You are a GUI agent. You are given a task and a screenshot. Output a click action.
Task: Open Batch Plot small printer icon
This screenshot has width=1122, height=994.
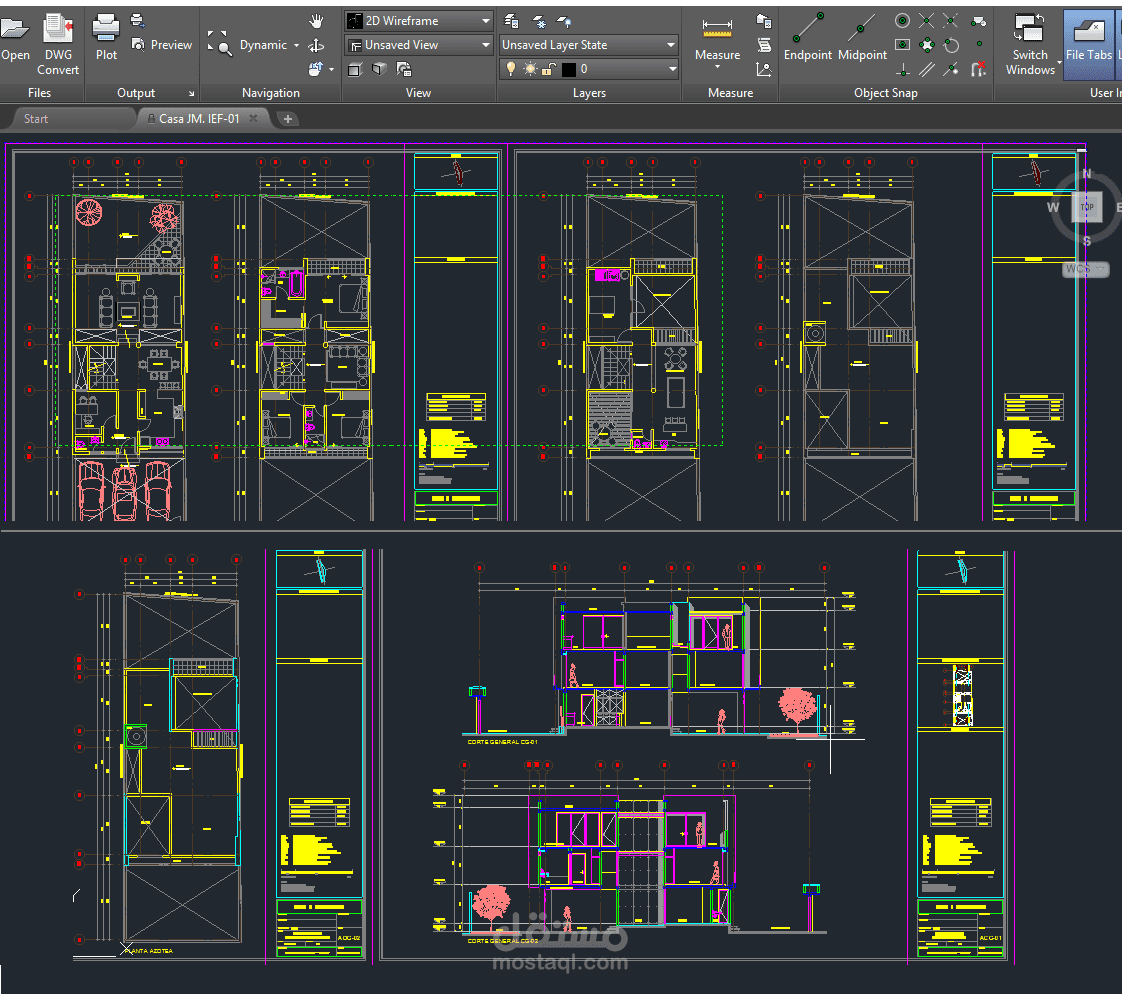[137, 21]
